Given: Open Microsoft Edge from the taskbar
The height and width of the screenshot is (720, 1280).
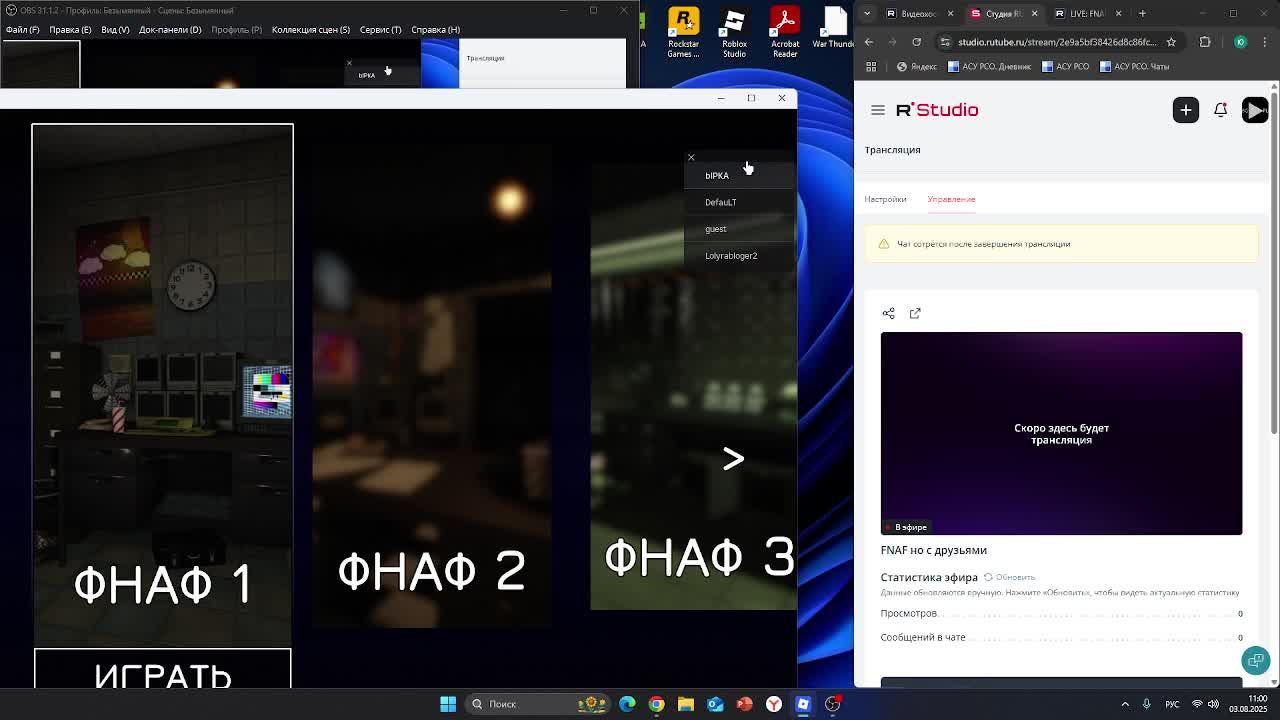Looking at the screenshot, I should [x=627, y=704].
